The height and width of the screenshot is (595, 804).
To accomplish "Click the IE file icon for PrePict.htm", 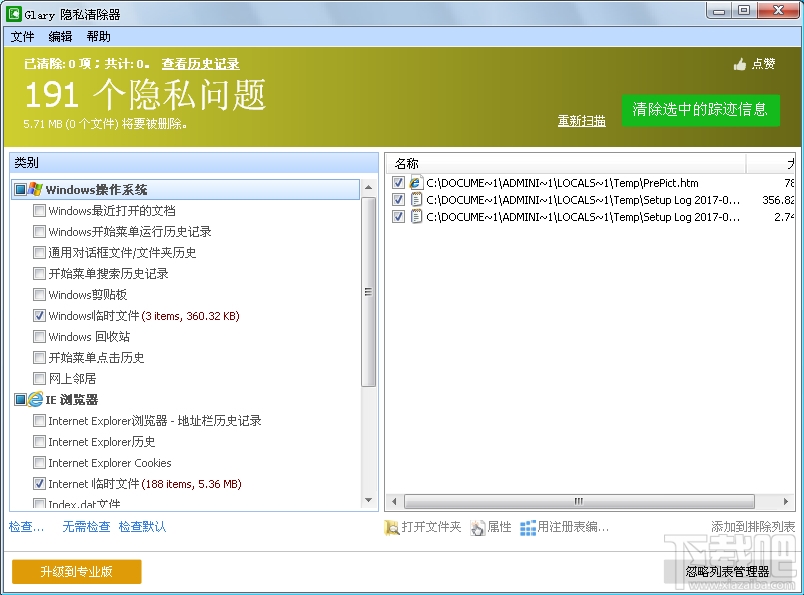I will [x=416, y=183].
